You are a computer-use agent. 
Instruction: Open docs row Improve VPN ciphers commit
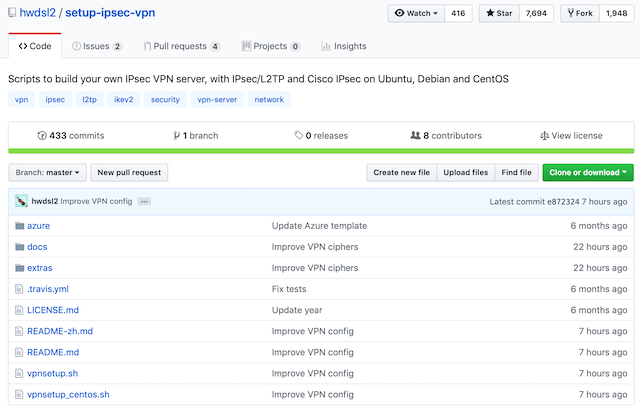coord(315,247)
